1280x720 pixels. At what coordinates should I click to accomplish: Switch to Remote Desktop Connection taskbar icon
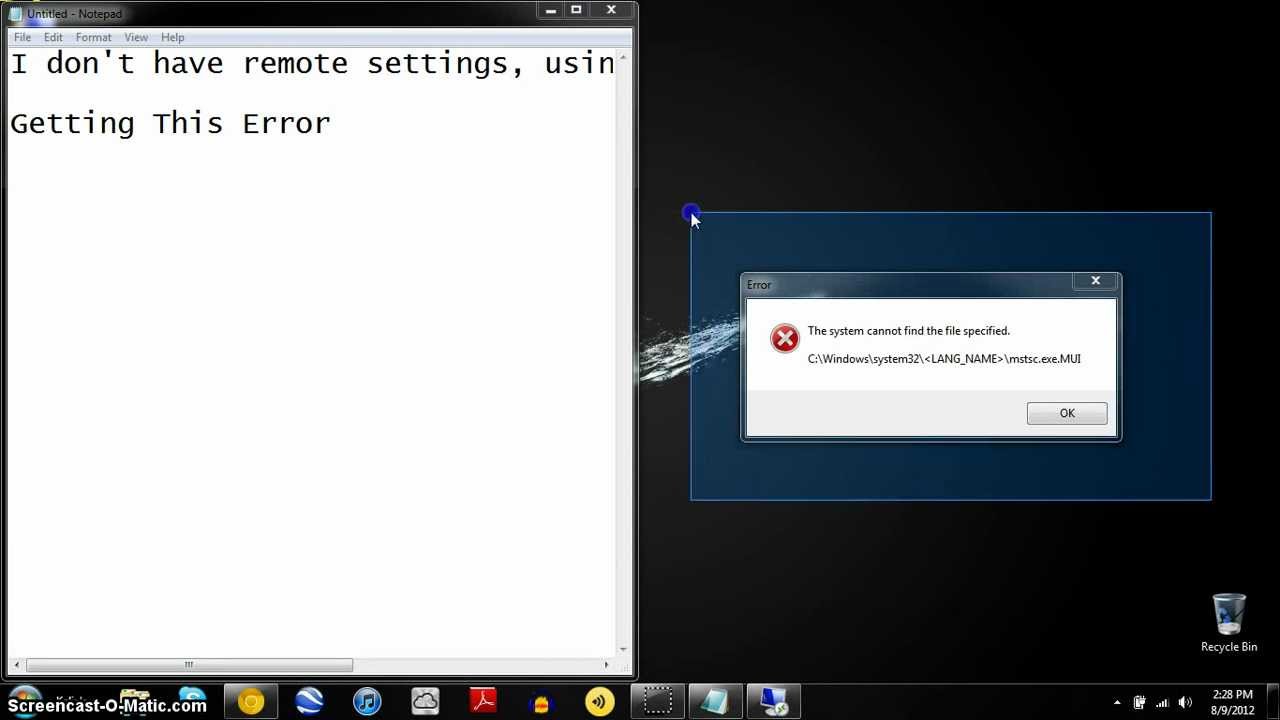click(773, 702)
